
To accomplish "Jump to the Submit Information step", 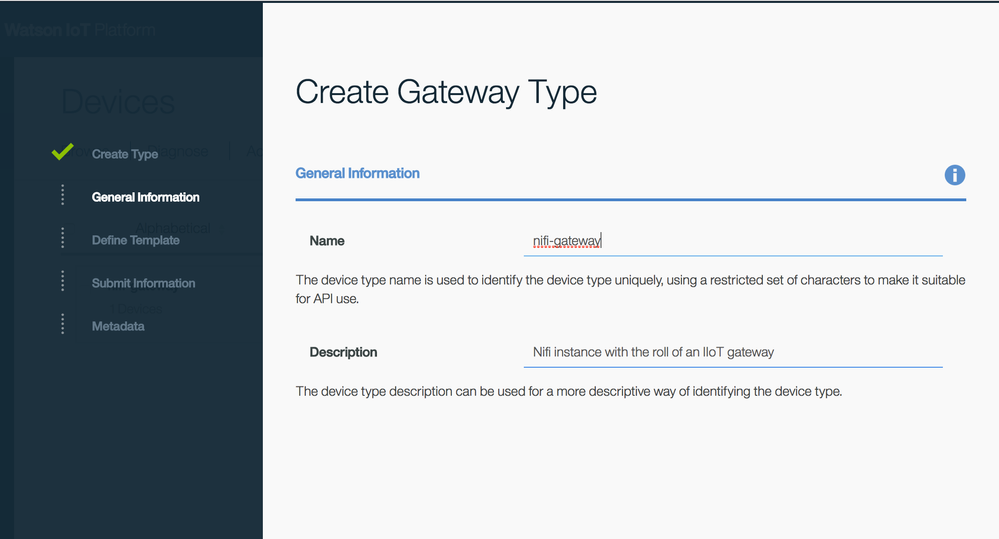I will (143, 284).
